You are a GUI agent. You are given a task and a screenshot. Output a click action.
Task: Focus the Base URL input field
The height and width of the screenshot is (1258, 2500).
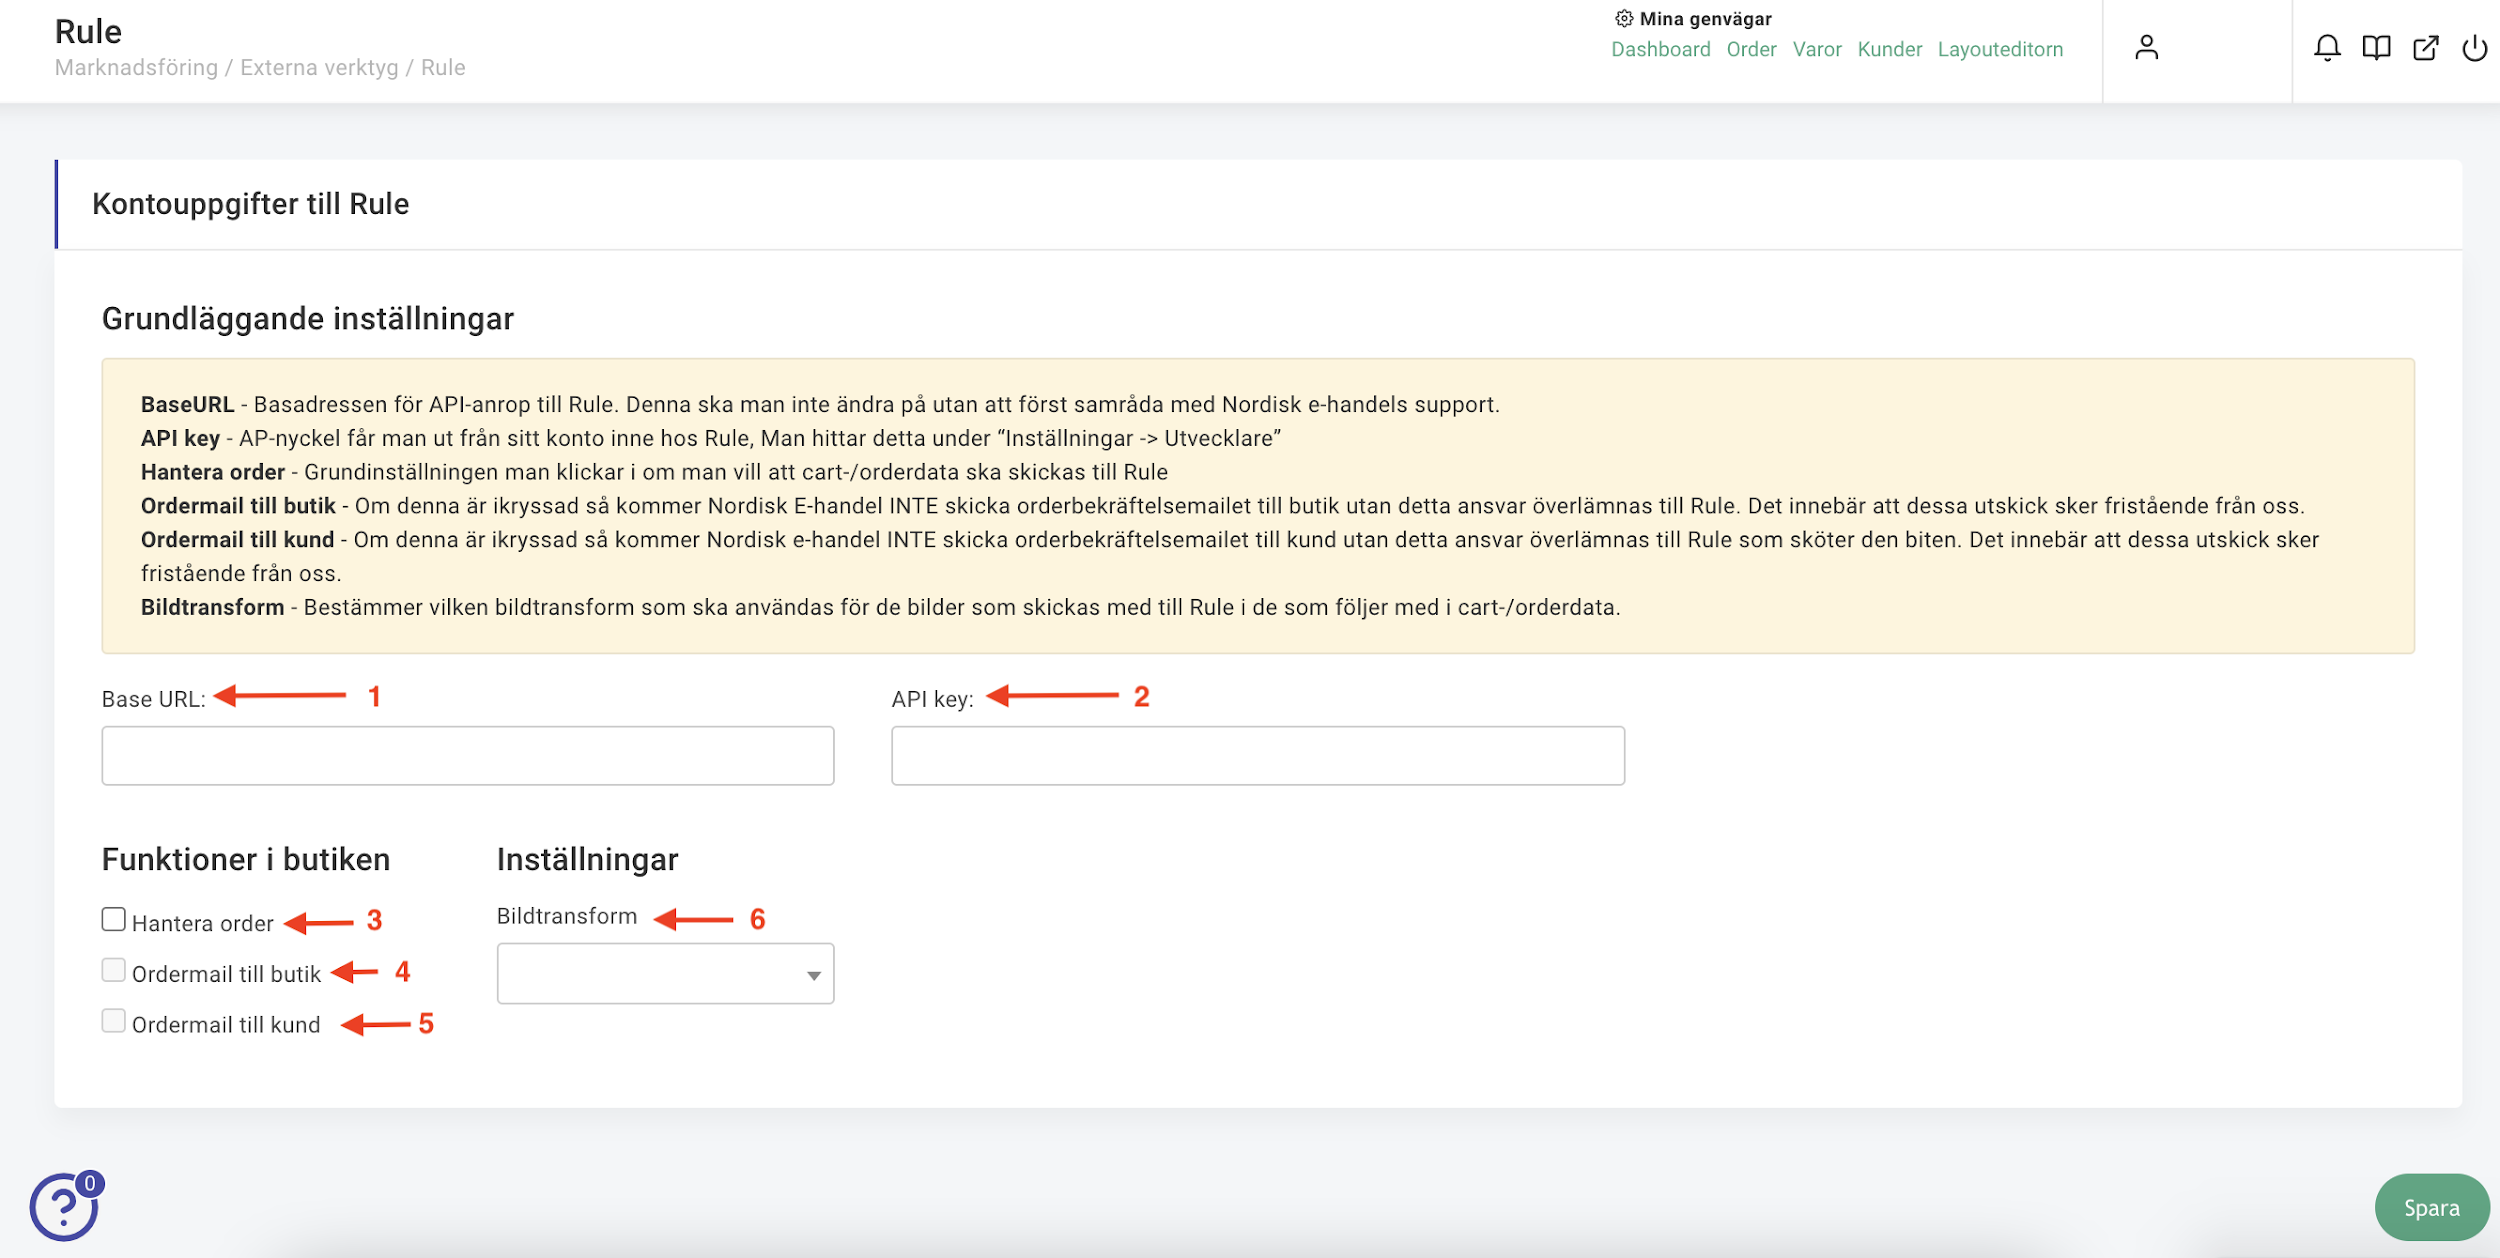[467, 755]
